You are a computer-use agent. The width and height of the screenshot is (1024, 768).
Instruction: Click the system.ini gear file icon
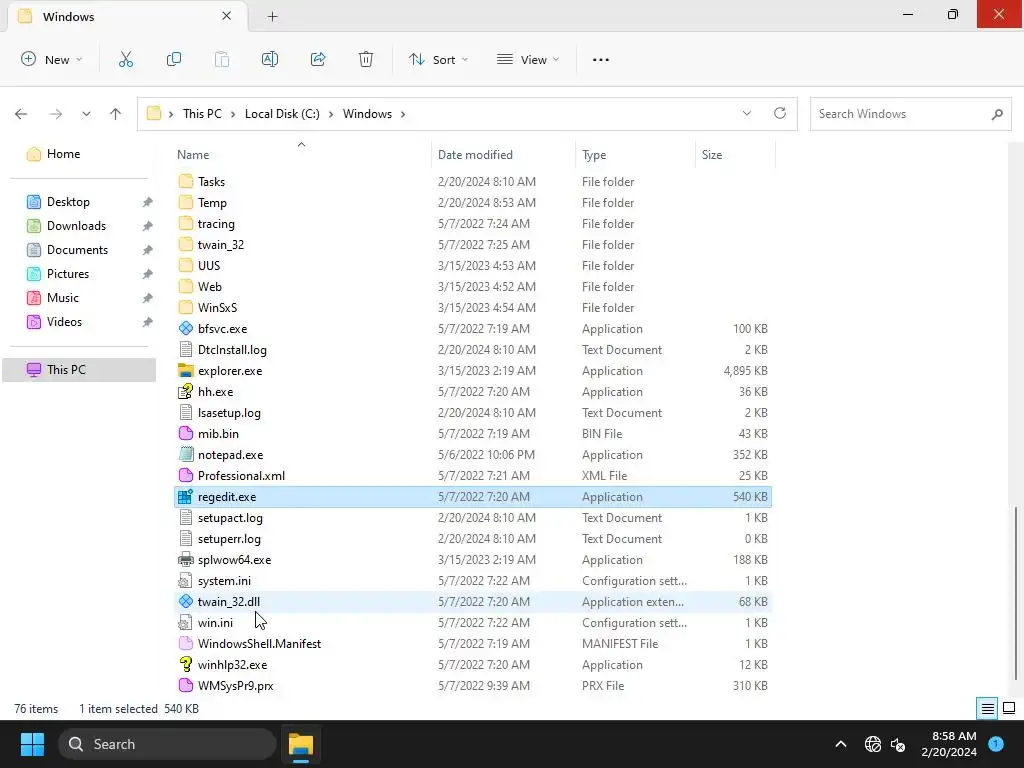point(185,581)
